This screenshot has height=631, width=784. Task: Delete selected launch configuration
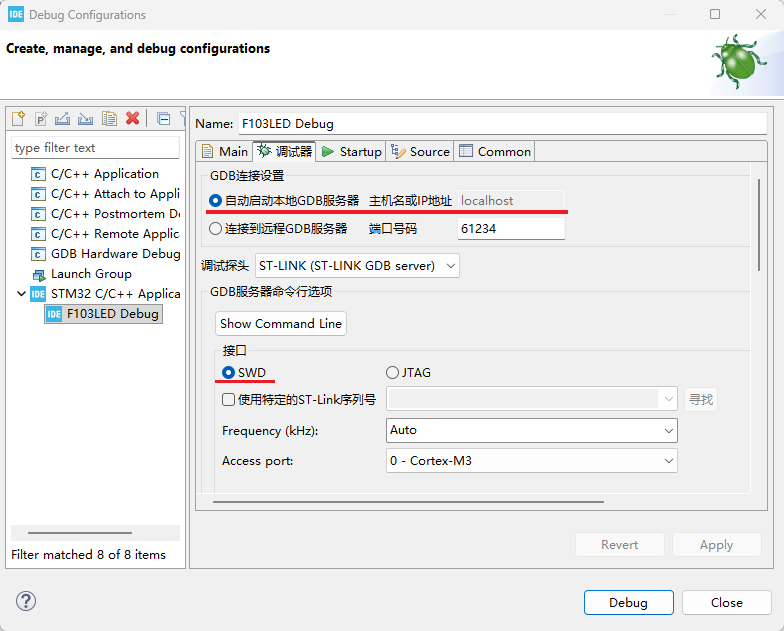click(x=132, y=118)
